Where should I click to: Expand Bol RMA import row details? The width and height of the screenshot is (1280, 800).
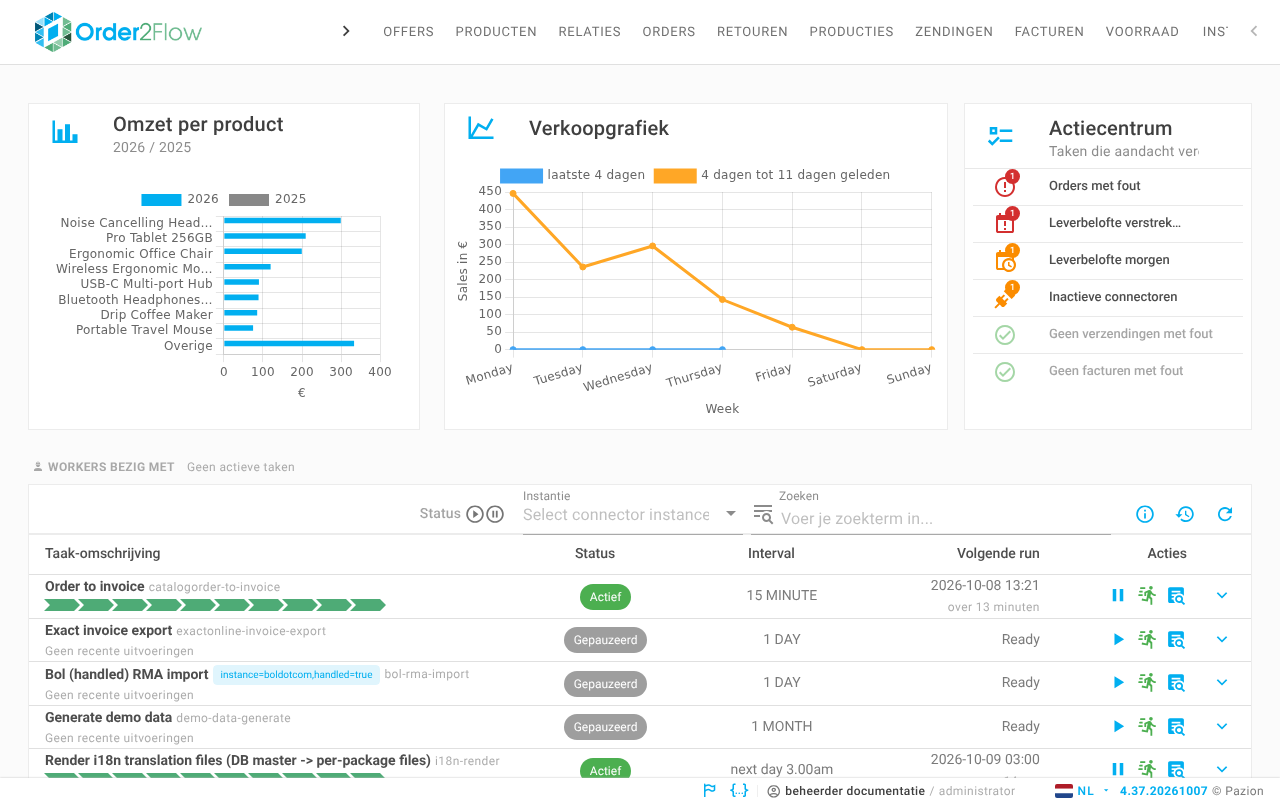pyautogui.click(x=1222, y=682)
